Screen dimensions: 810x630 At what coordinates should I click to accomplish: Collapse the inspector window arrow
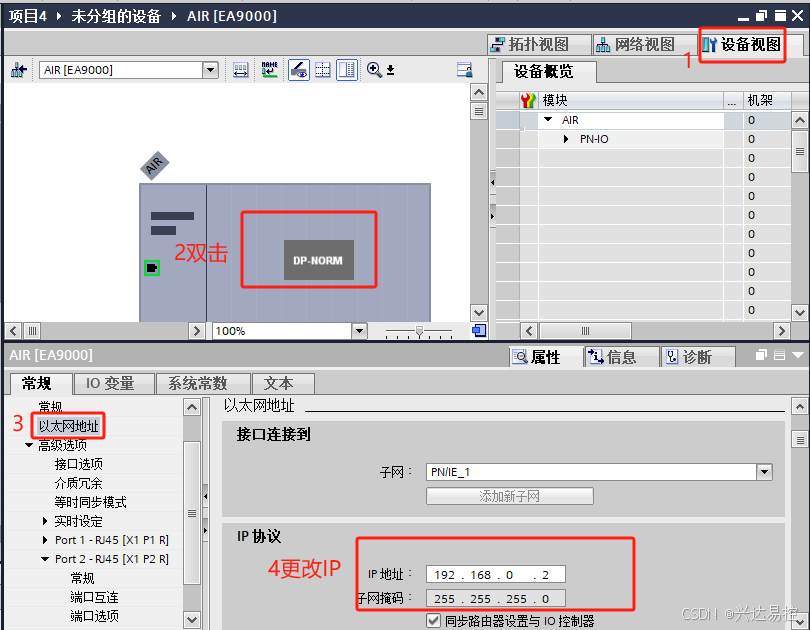pyautogui.click(x=798, y=355)
